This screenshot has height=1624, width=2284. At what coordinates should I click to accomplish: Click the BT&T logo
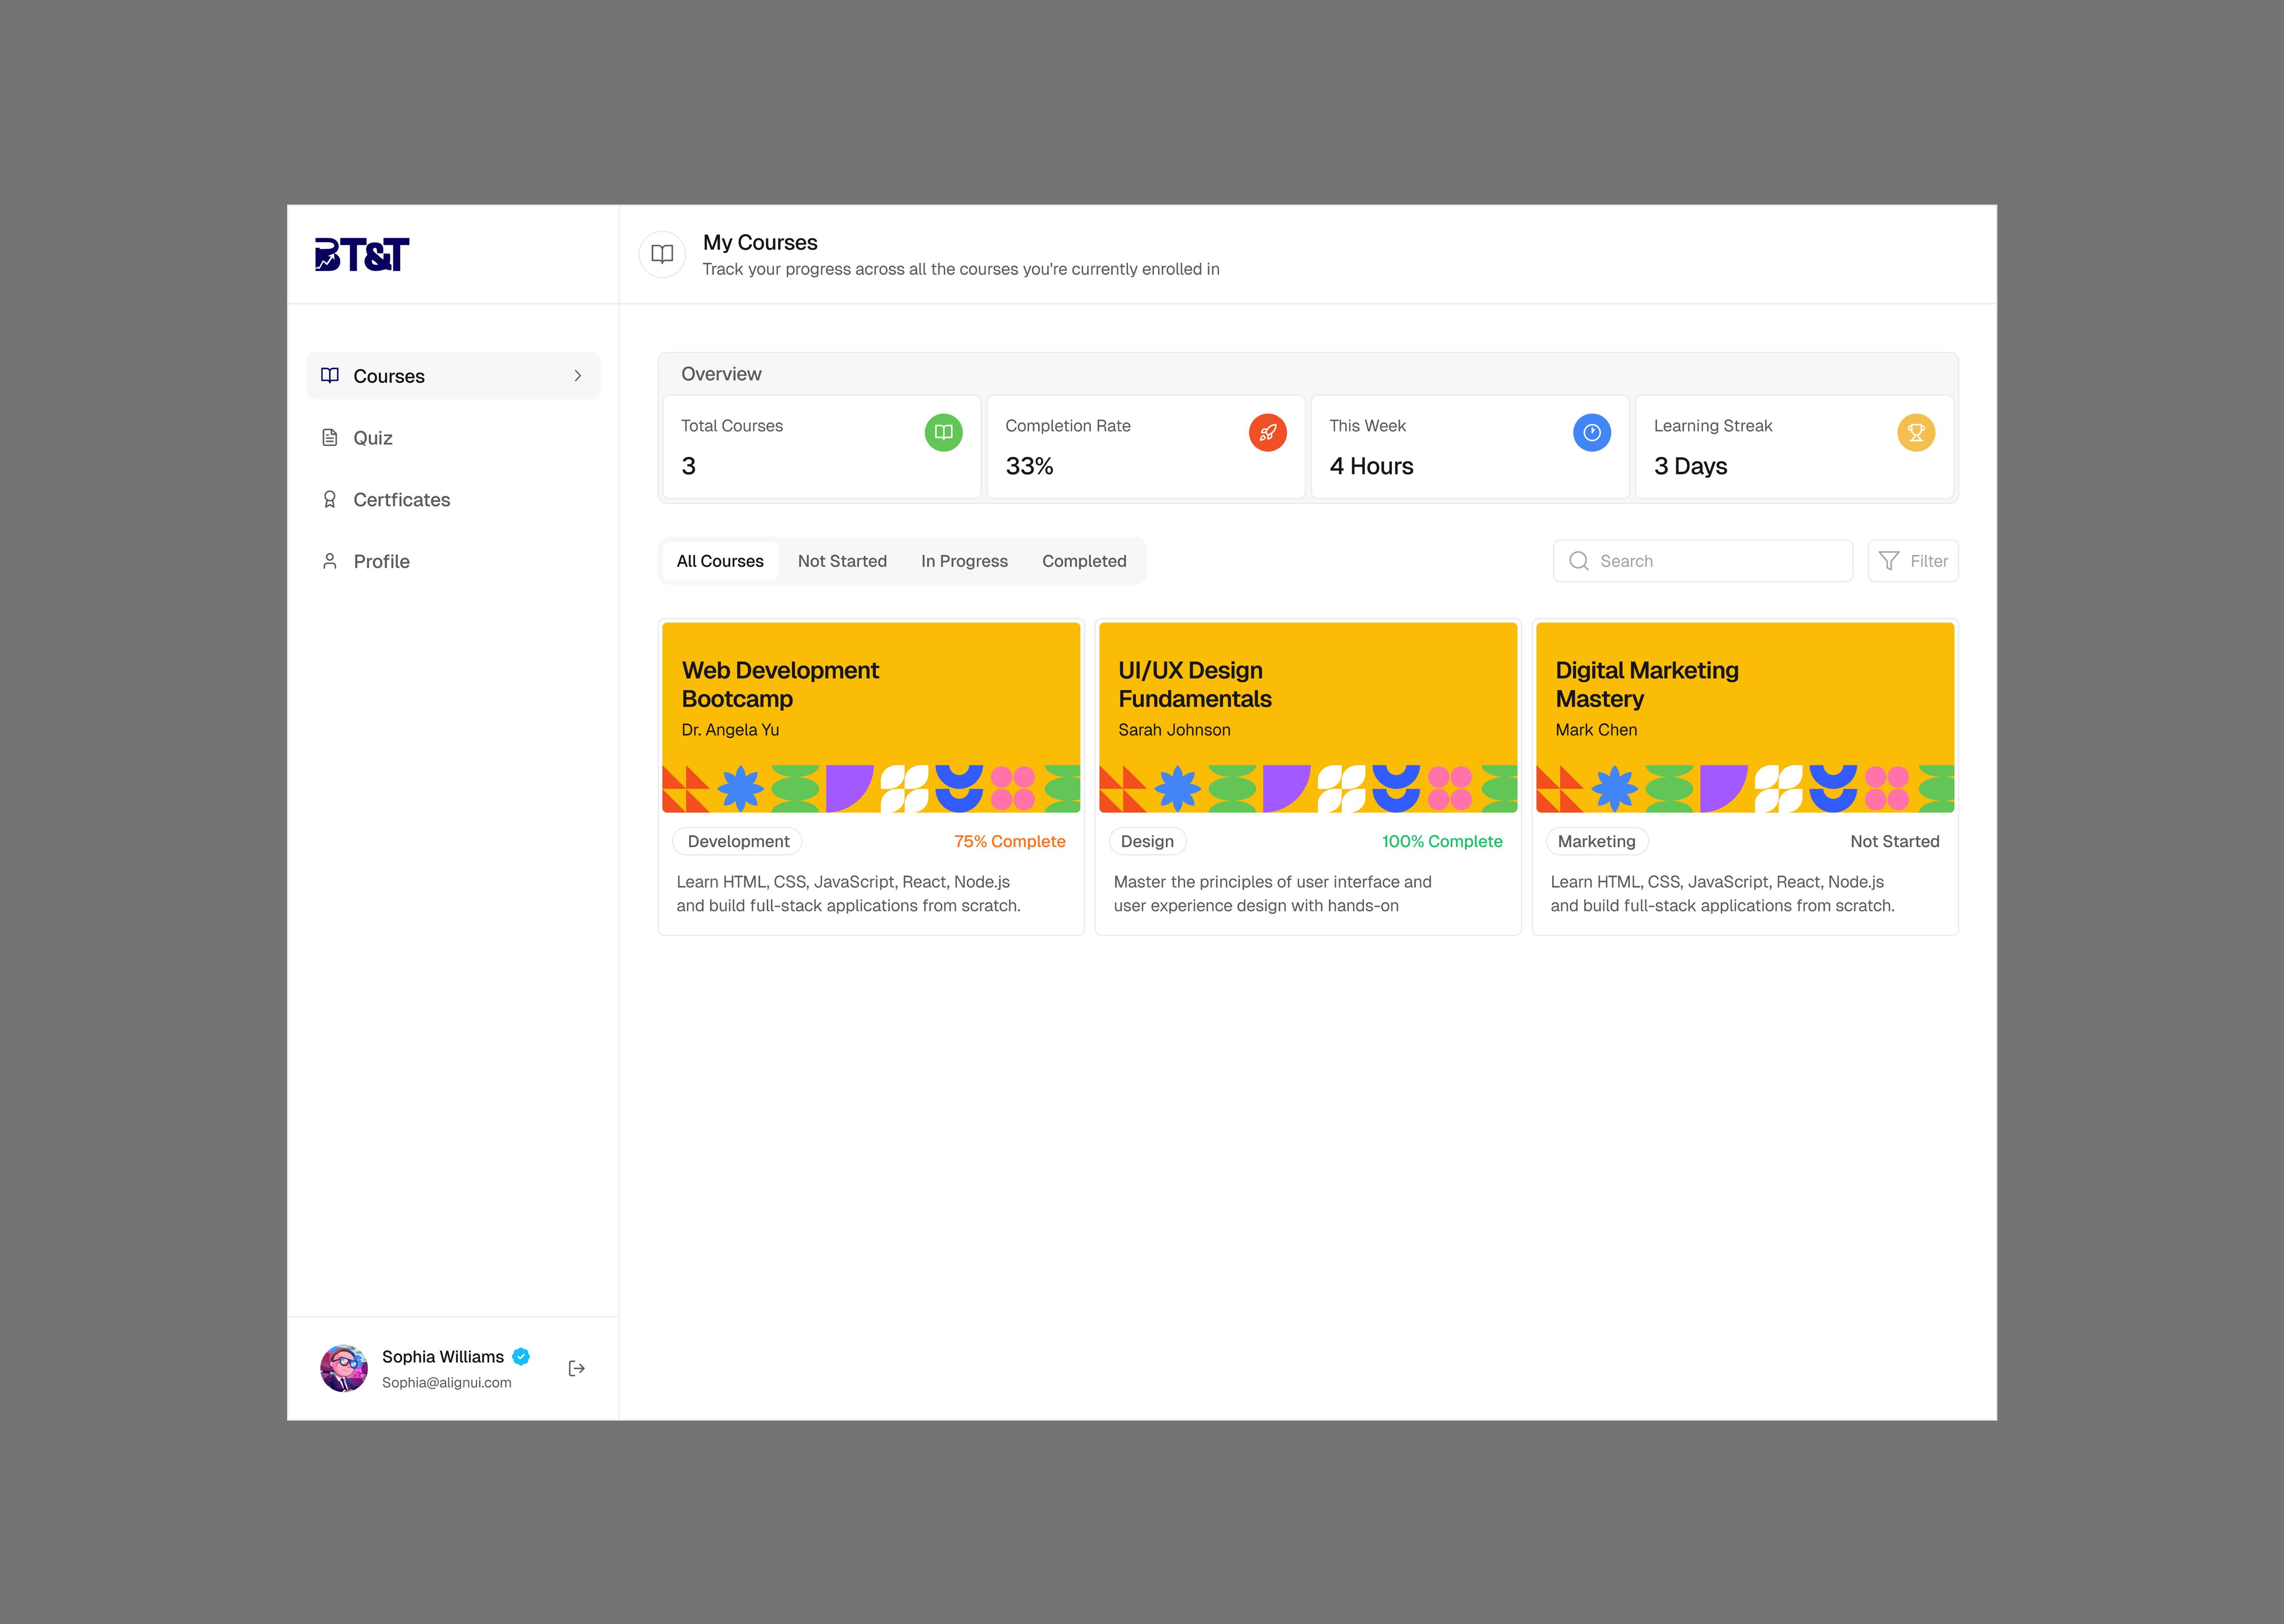(362, 254)
